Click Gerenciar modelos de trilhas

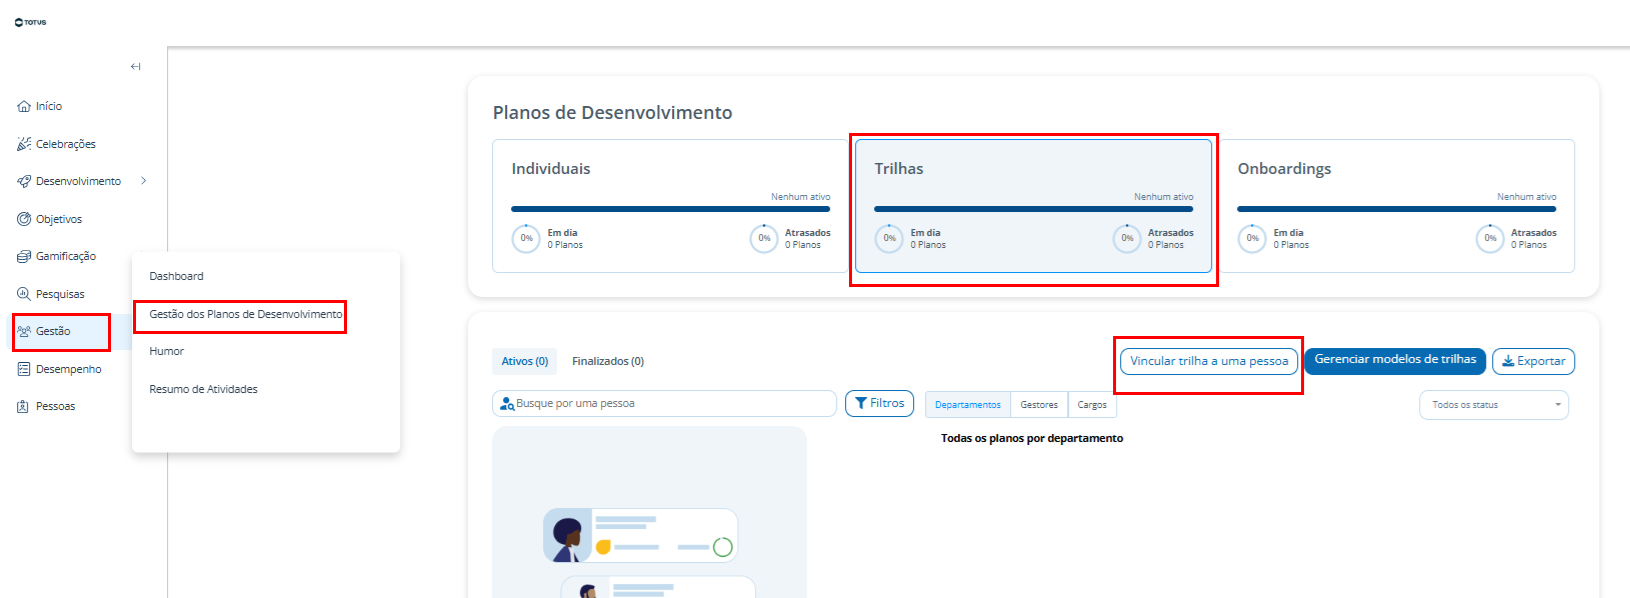click(x=1395, y=360)
